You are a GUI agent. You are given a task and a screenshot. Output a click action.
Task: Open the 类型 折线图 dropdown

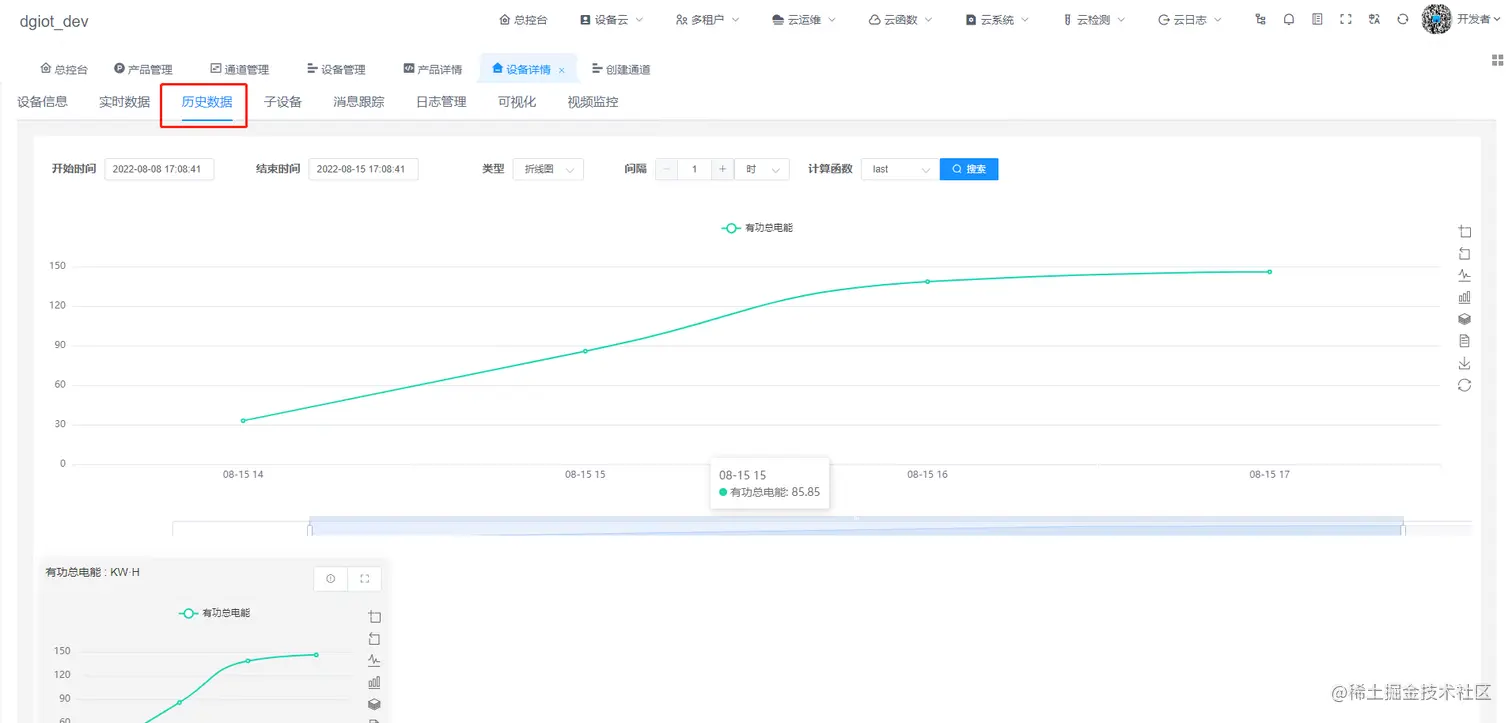(548, 169)
